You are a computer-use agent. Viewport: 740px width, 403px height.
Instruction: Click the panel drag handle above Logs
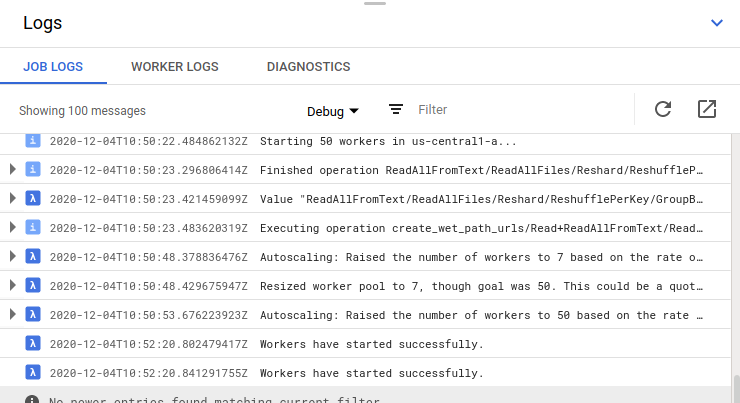[375, 3]
